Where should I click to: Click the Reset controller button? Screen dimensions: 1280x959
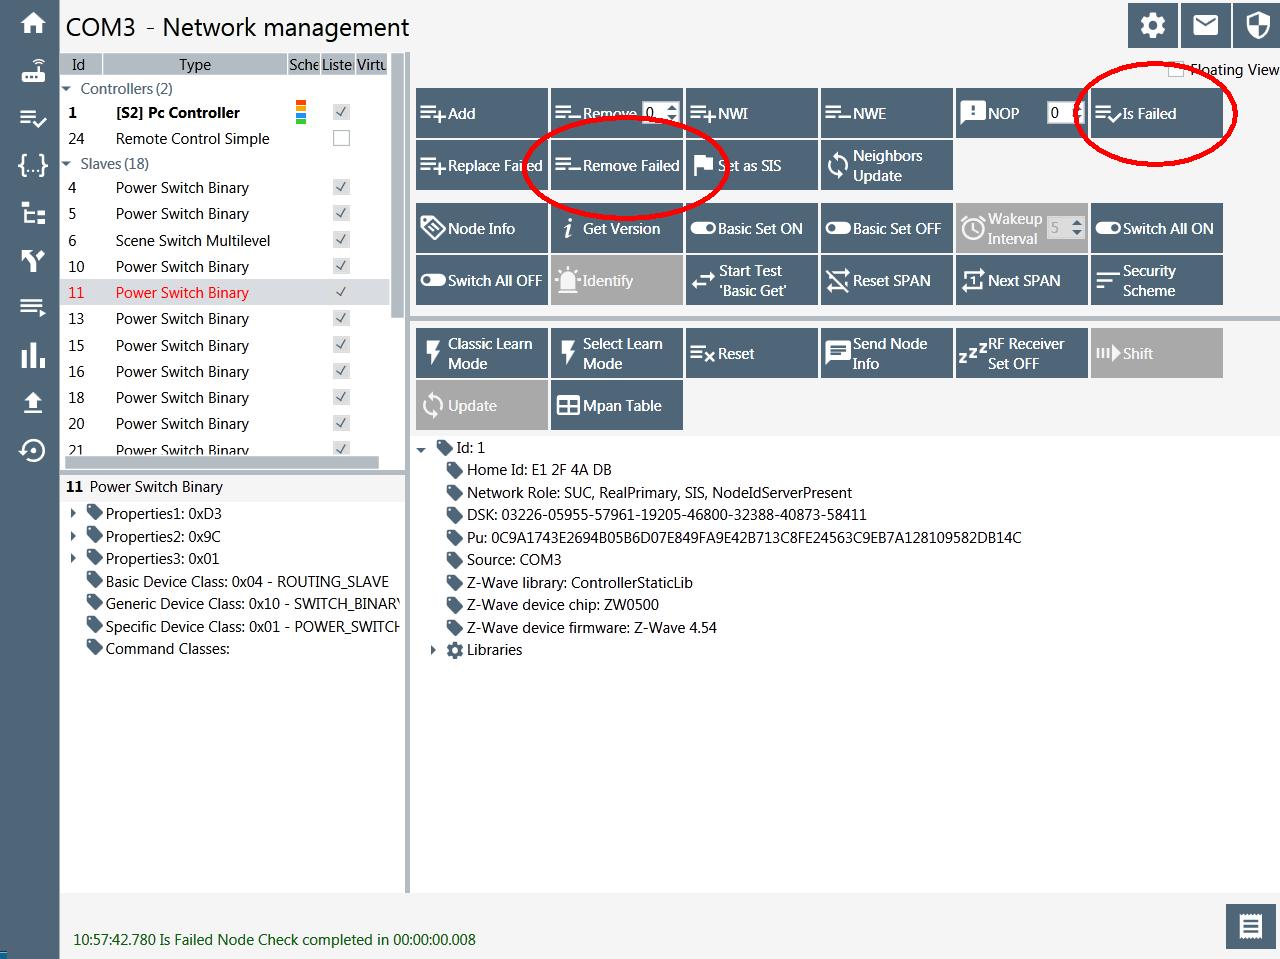click(x=752, y=353)
